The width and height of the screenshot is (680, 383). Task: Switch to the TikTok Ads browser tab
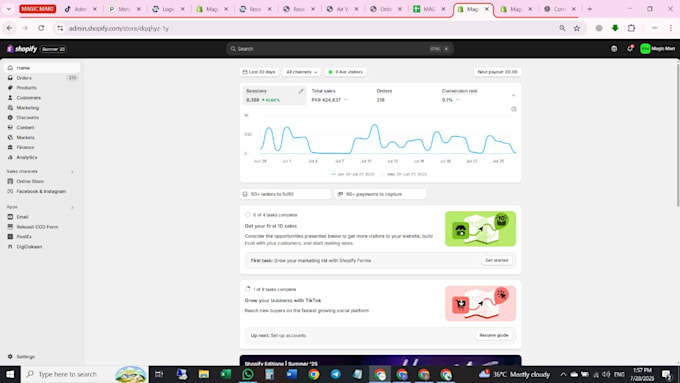tap(81, 9)
